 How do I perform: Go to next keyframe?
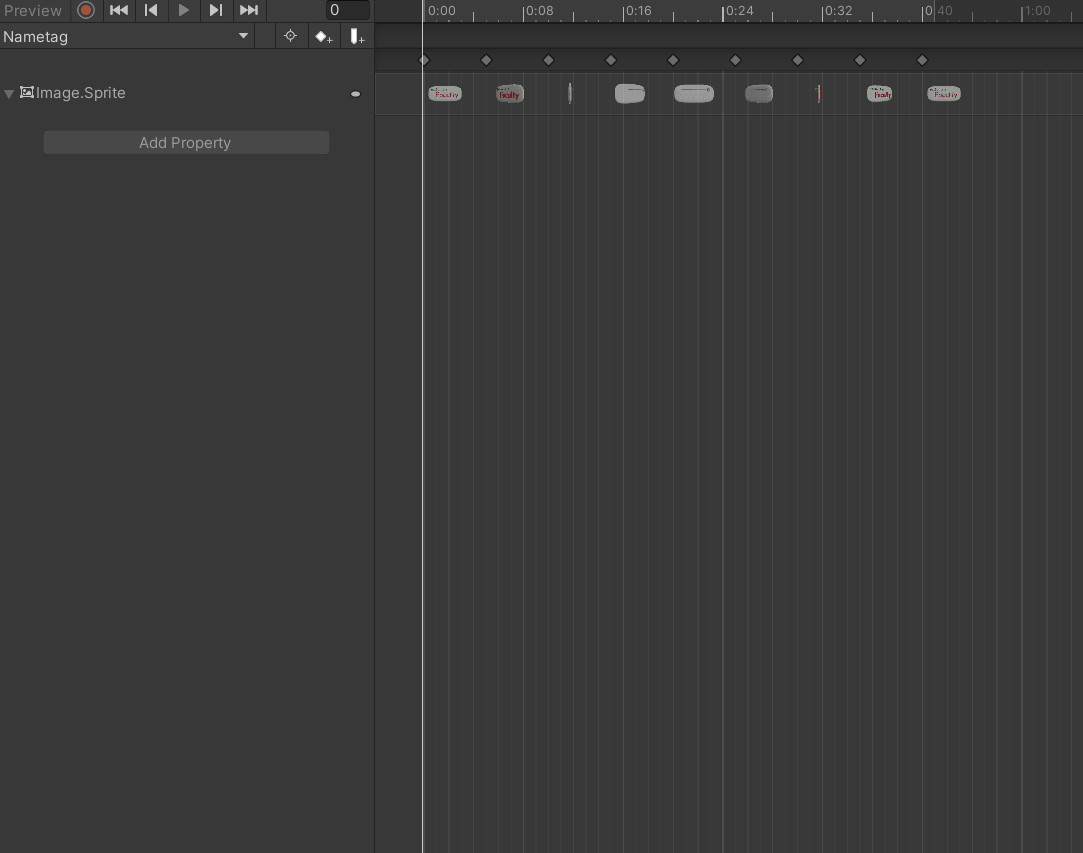[x=216, y=10]
